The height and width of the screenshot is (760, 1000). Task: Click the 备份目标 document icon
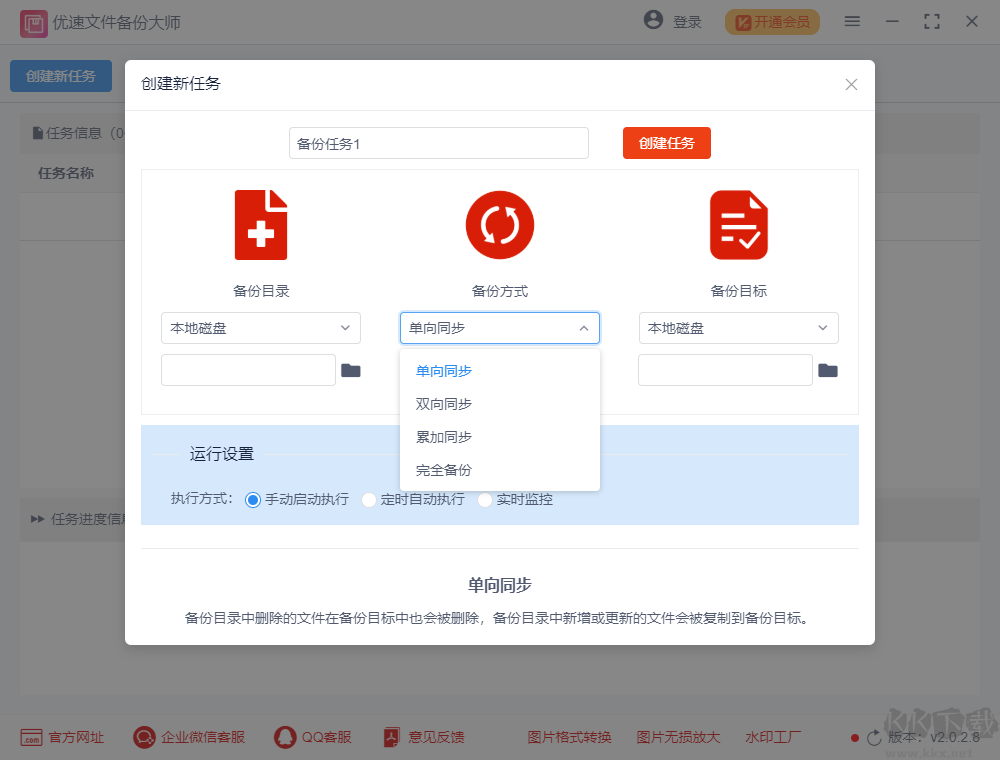pyautogui.click(x=739, y=224)
